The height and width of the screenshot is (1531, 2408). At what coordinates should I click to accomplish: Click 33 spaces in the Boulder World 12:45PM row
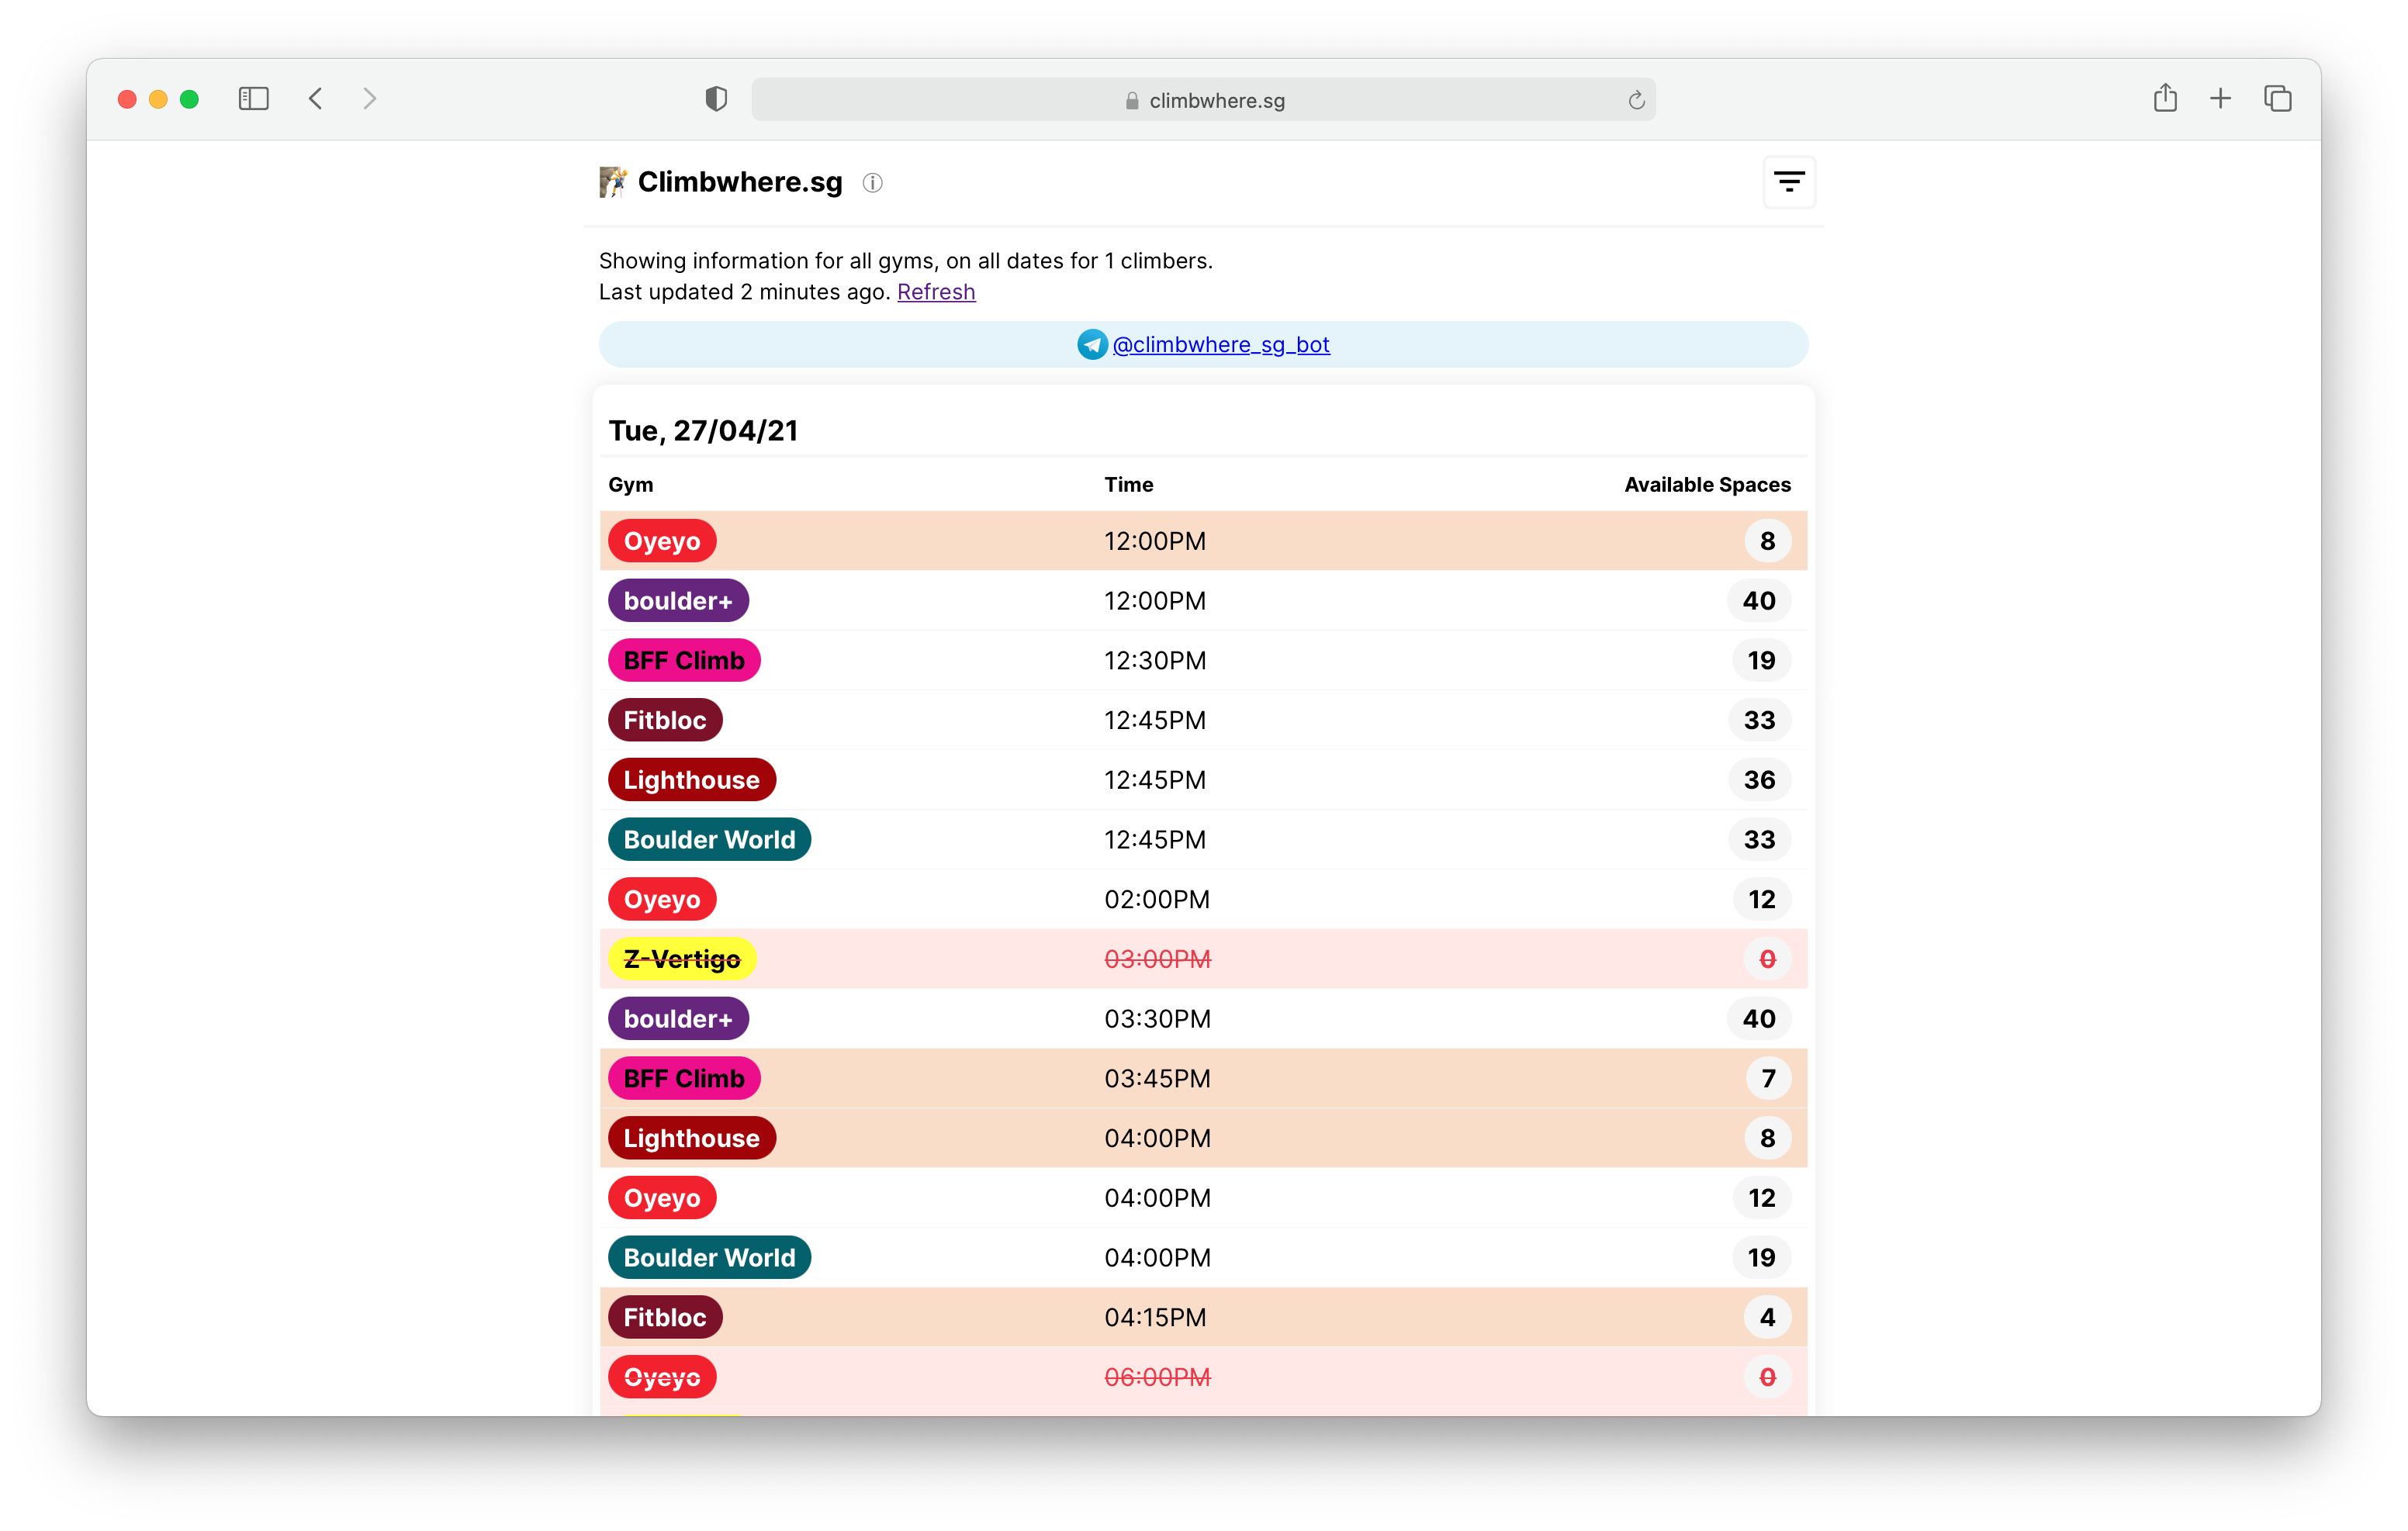click(x=1759, y=840)
